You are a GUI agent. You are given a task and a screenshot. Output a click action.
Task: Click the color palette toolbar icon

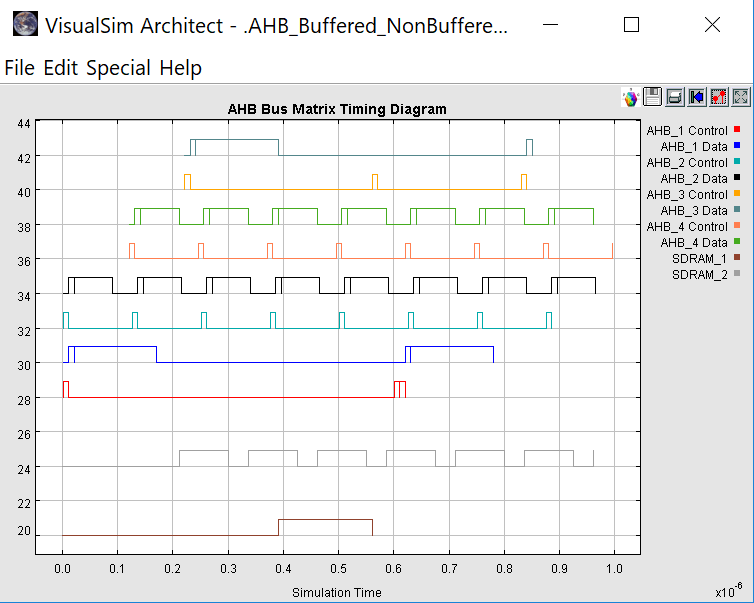tap(630, 97)
